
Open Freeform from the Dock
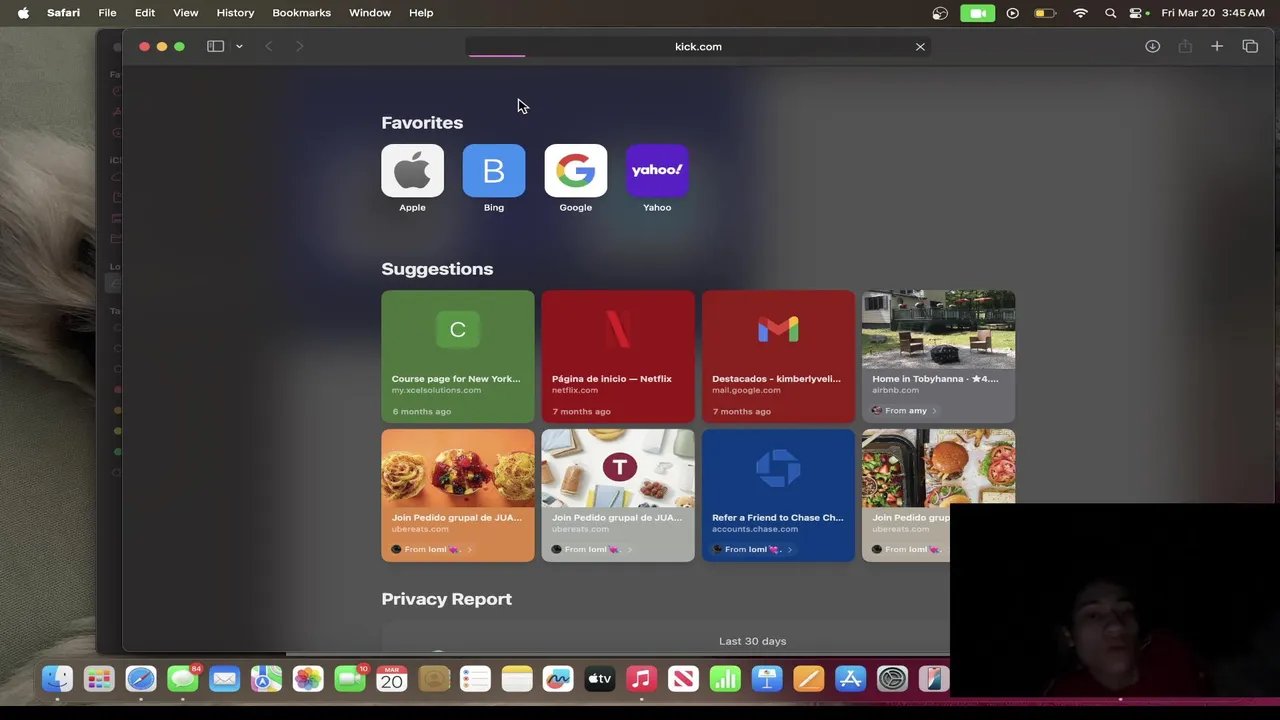(558, 680)
